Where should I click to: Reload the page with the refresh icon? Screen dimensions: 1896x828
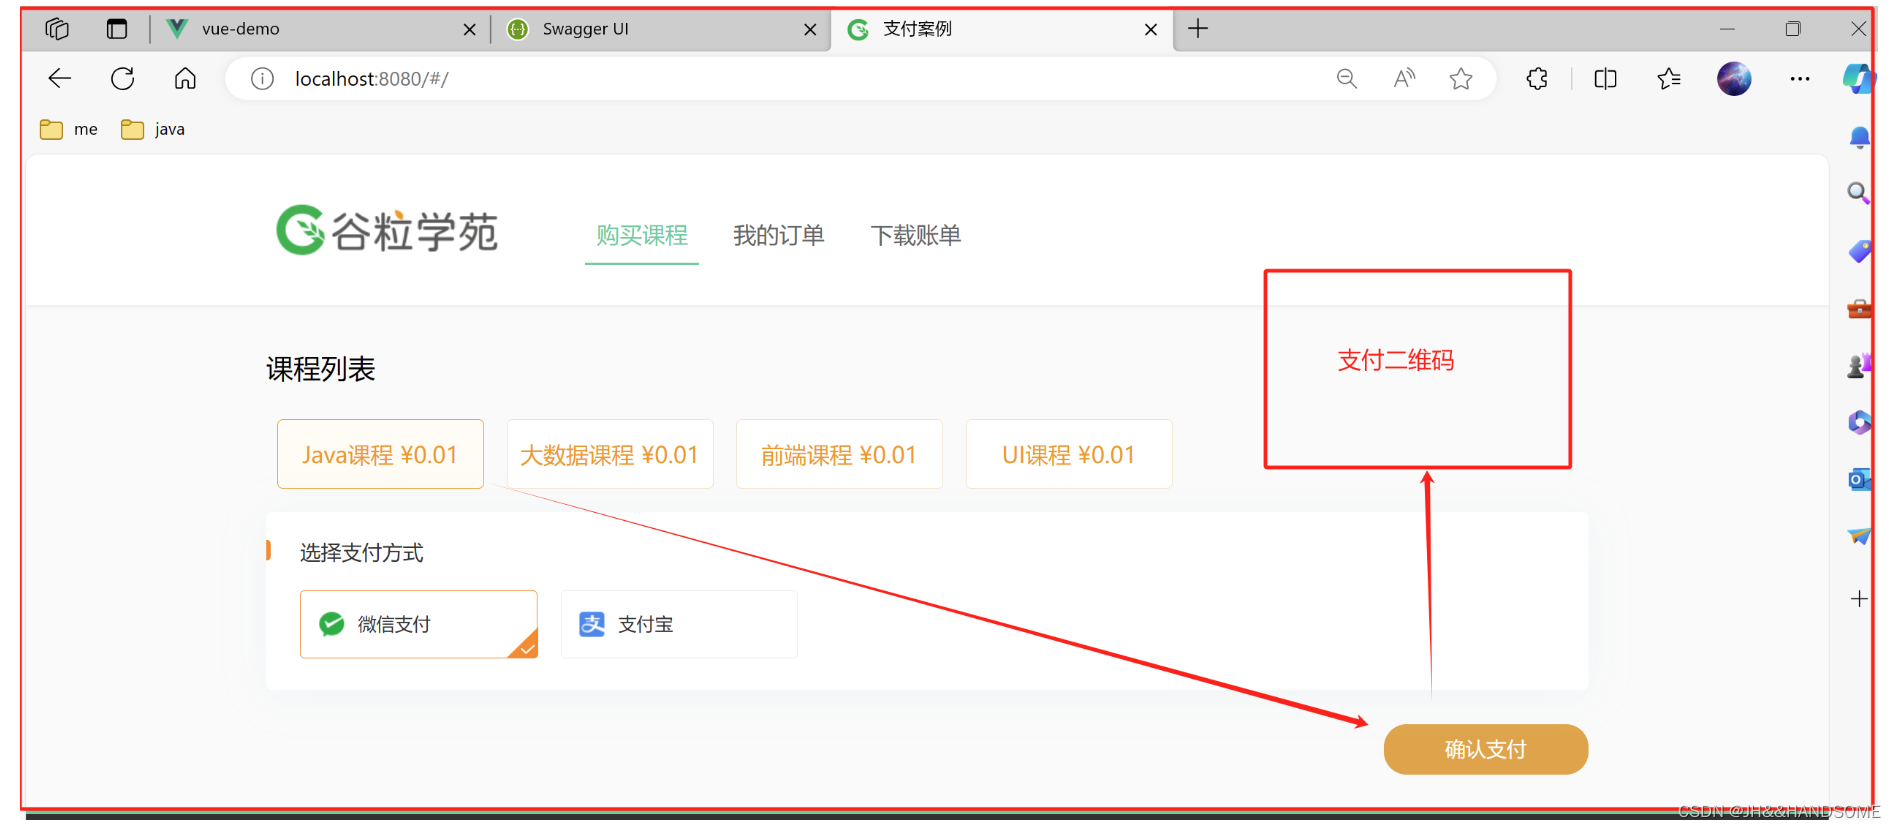[x=123, y=78]
